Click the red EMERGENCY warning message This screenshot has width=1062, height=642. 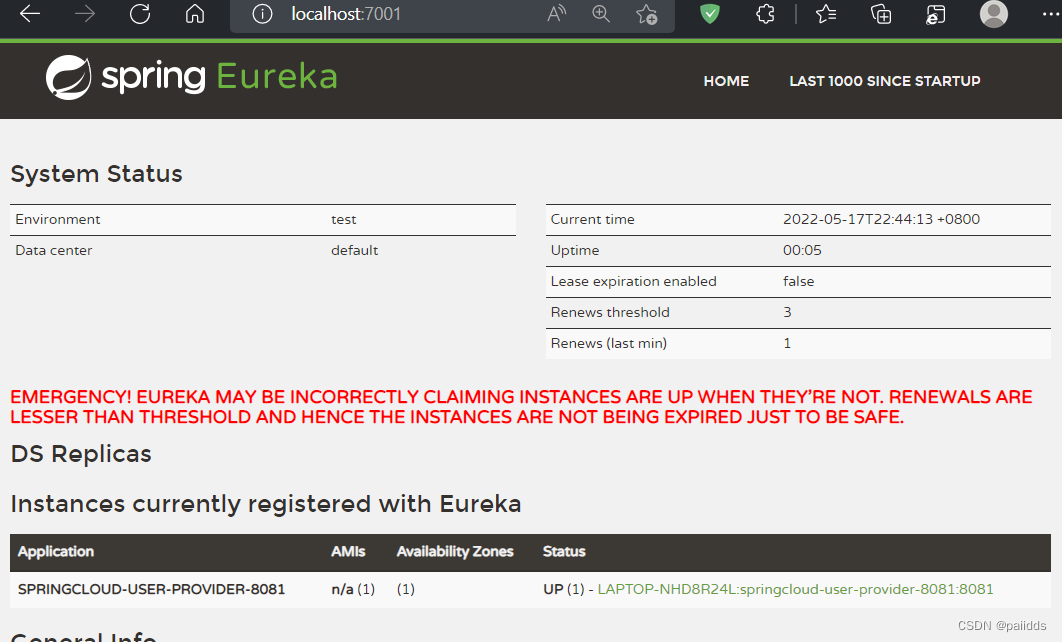[521, 406]
